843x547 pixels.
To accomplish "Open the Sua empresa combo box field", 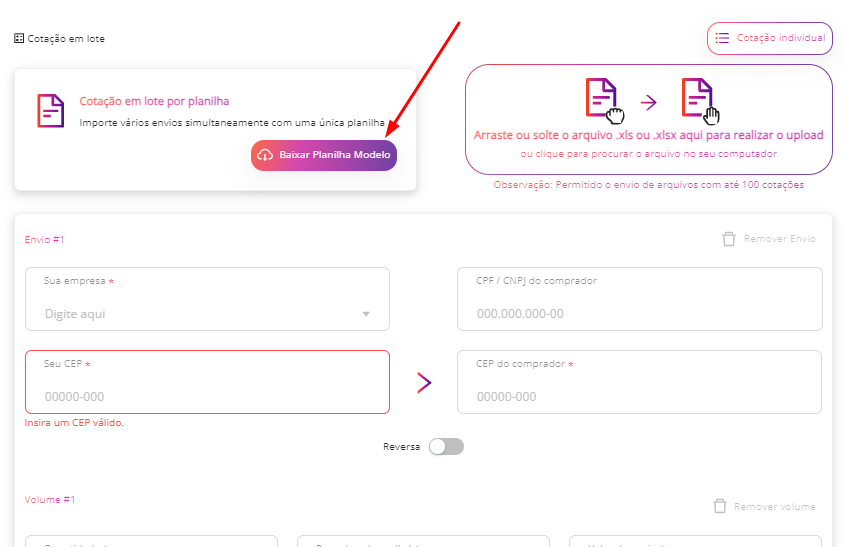I will pos(208,299).
